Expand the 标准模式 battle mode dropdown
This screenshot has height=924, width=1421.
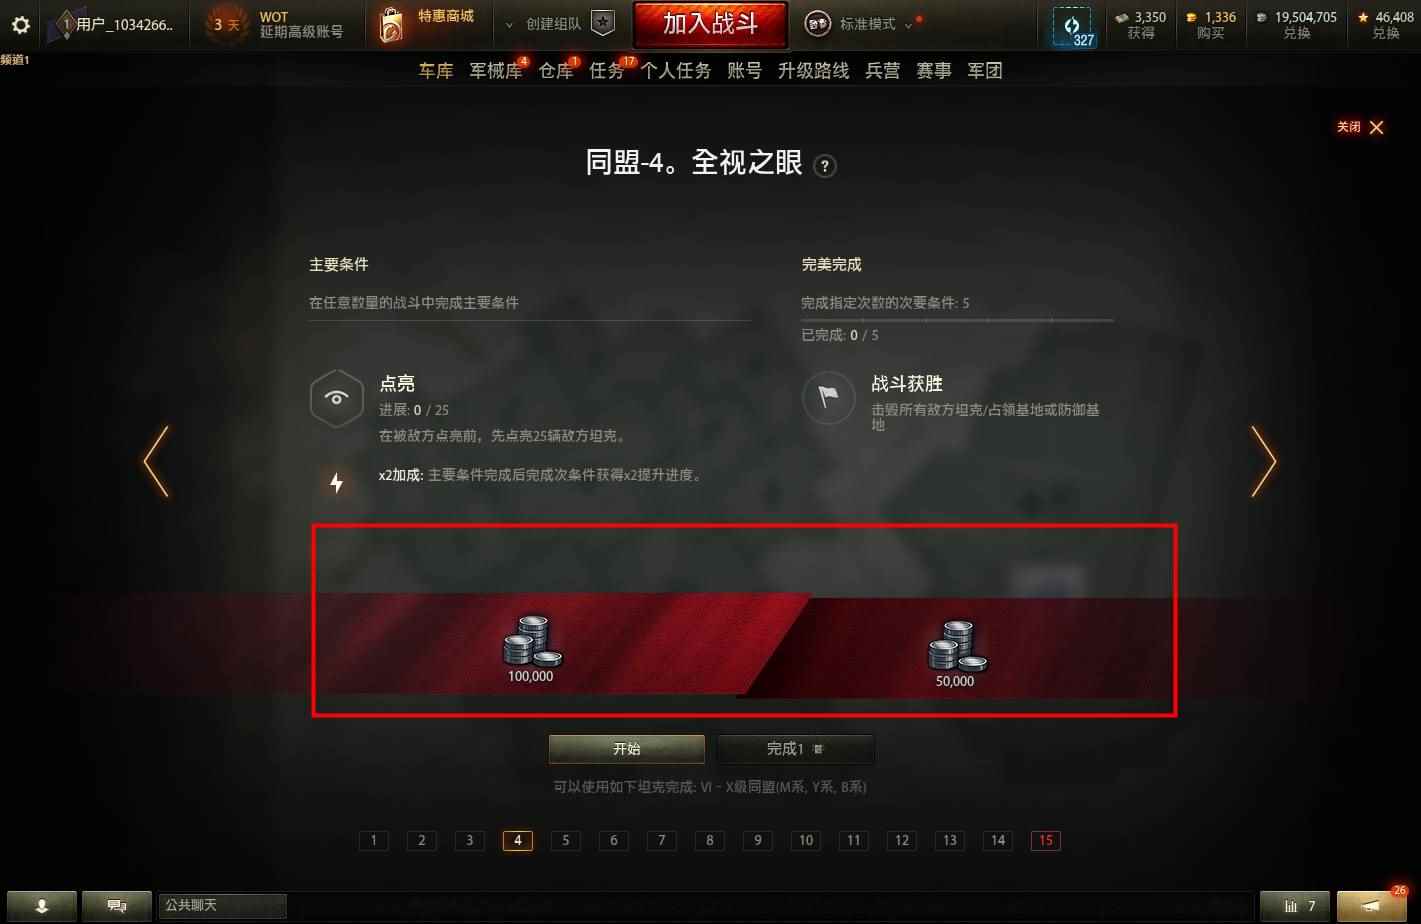(909, 24)
